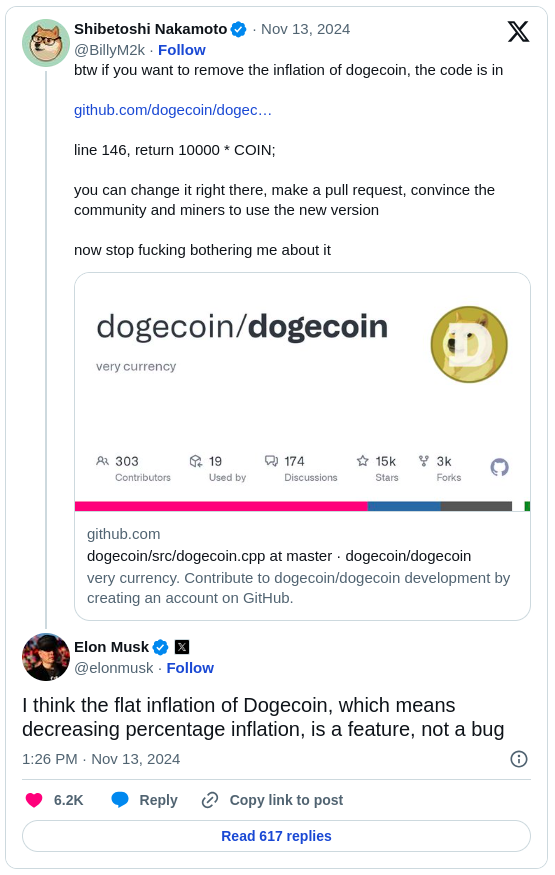The width and height of the screenshot is (555, 875).
Task: Follow the @elonmusk account
Action: click(x=190, y=668)
